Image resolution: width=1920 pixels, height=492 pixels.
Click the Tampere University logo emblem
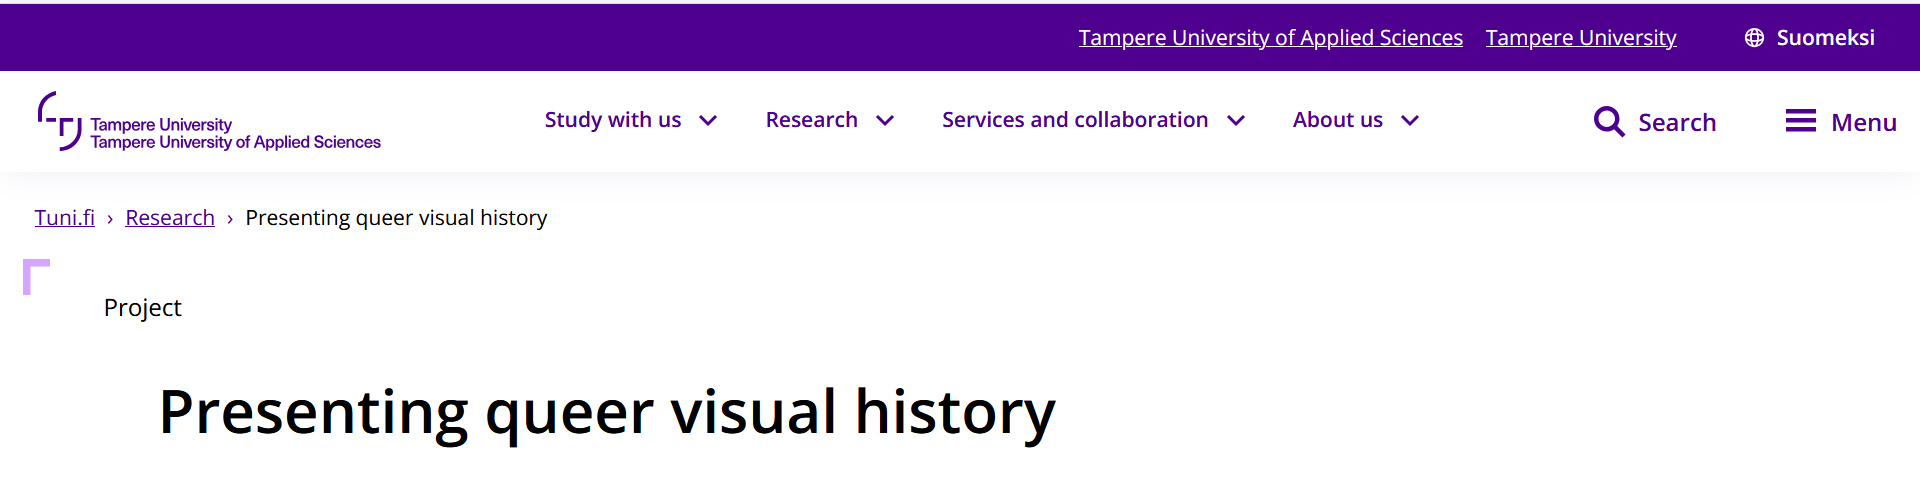59,121
